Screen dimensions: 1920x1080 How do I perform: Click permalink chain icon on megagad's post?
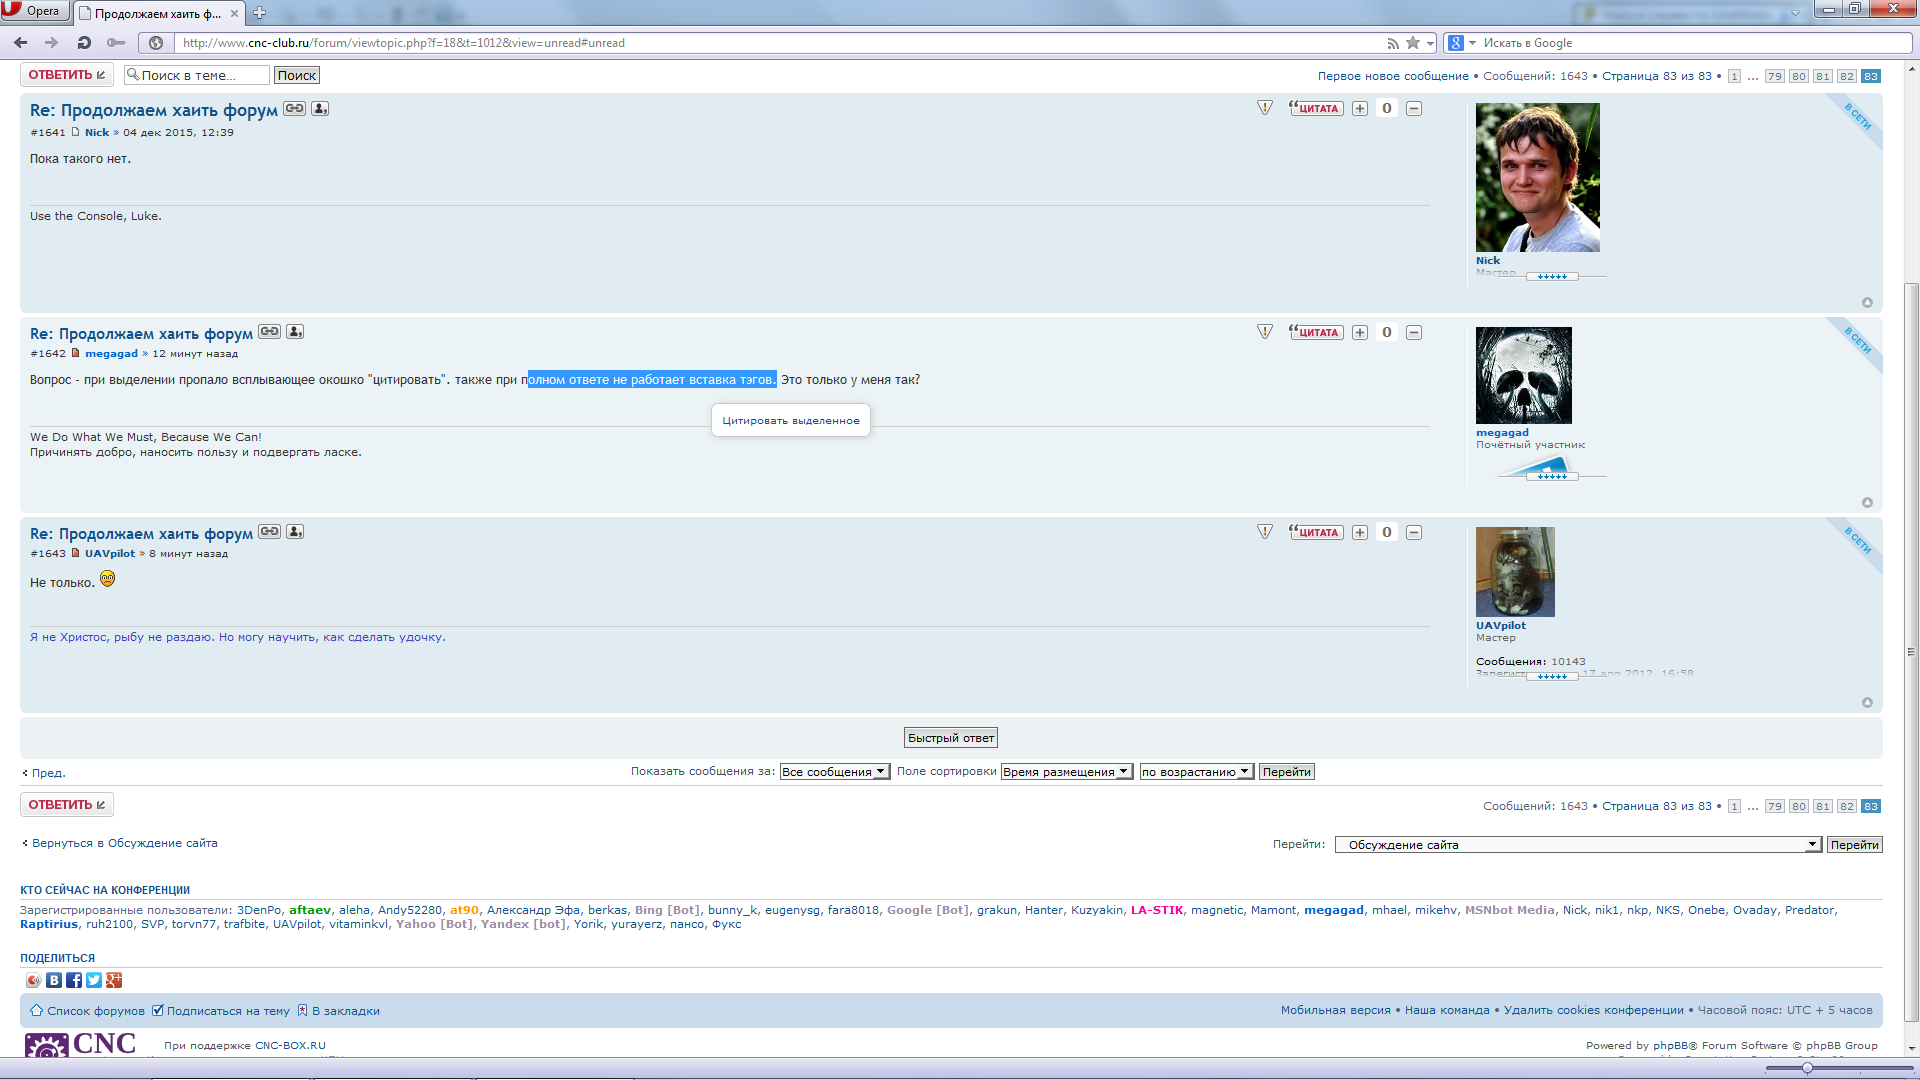[x=269, y=332]
